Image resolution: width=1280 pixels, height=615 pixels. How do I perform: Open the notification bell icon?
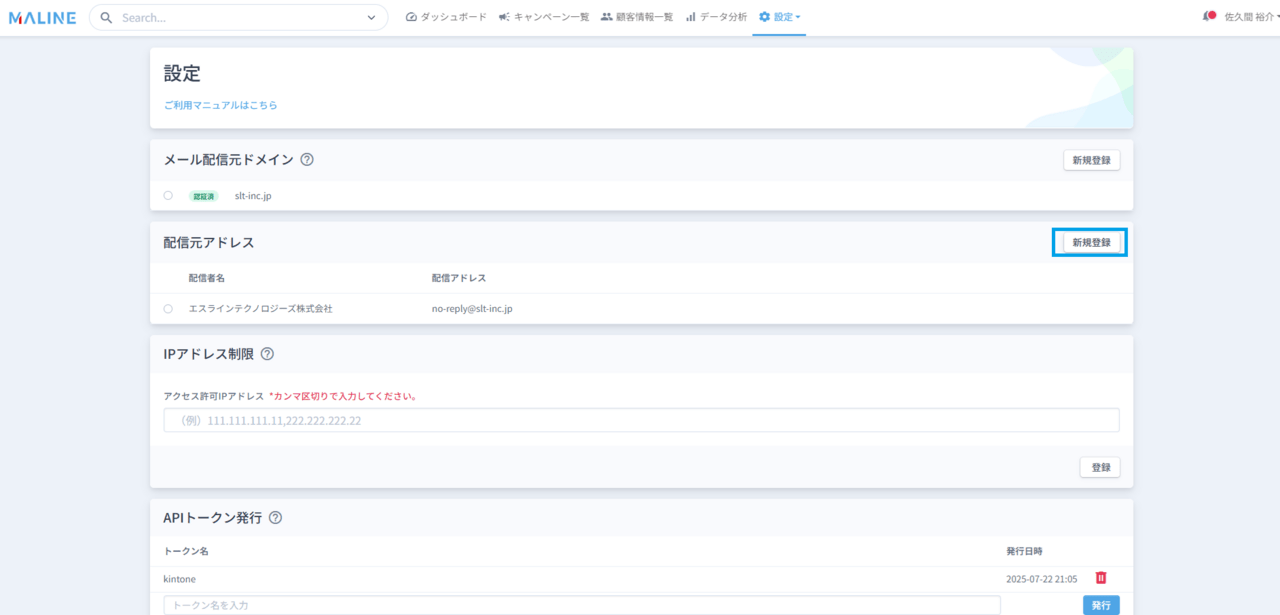[x=1208, y=17]
